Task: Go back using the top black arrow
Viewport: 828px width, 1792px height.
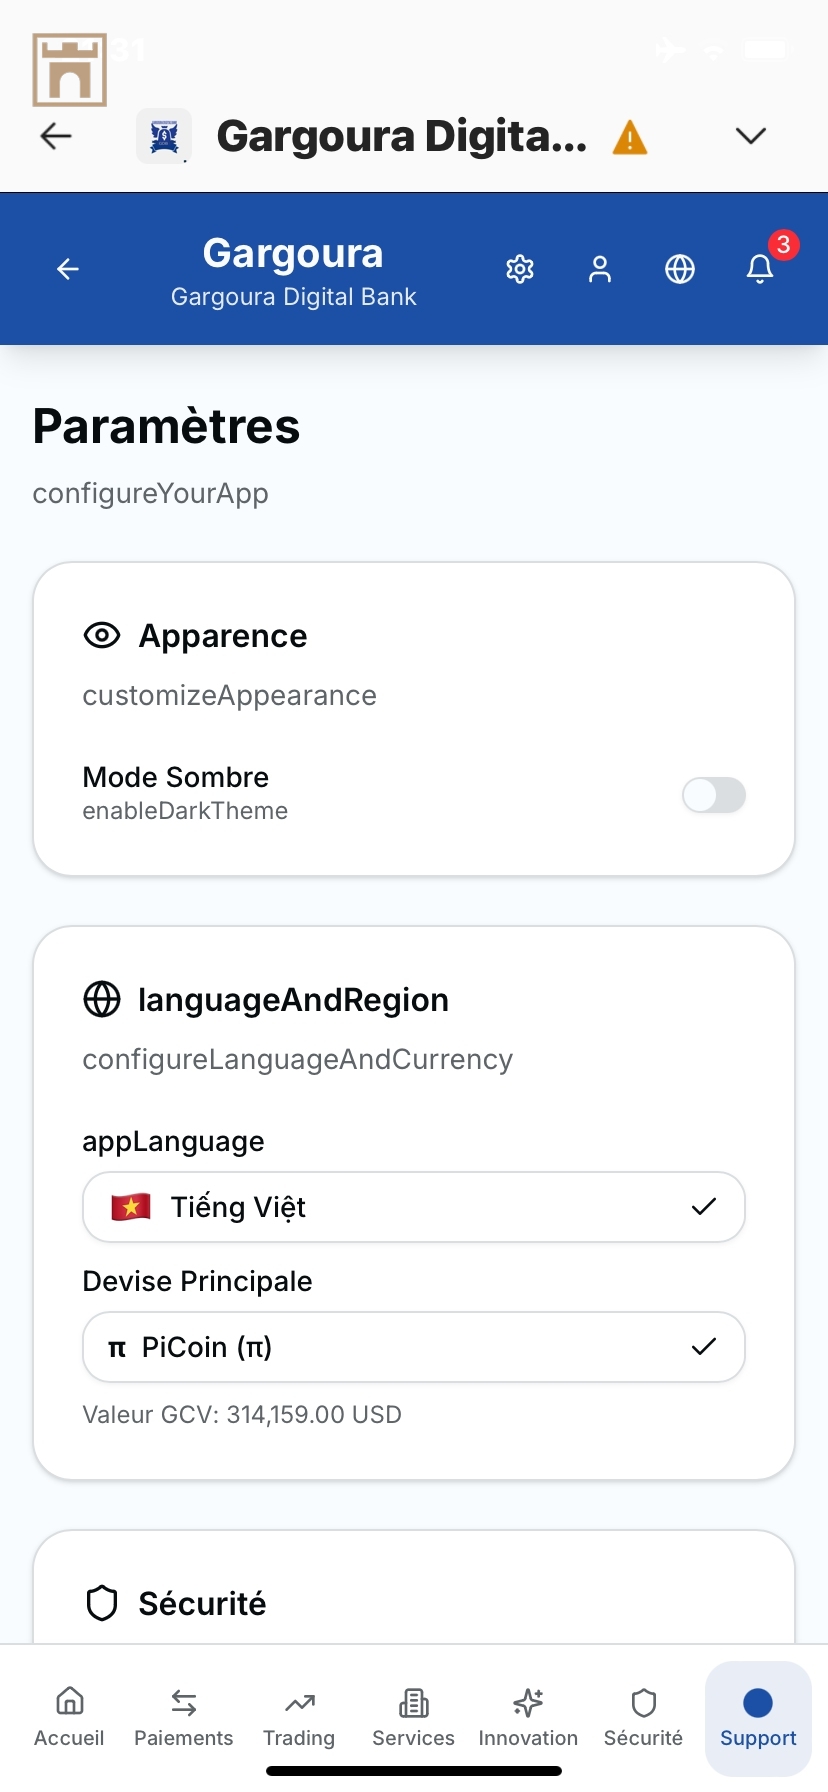Action: 56,136
